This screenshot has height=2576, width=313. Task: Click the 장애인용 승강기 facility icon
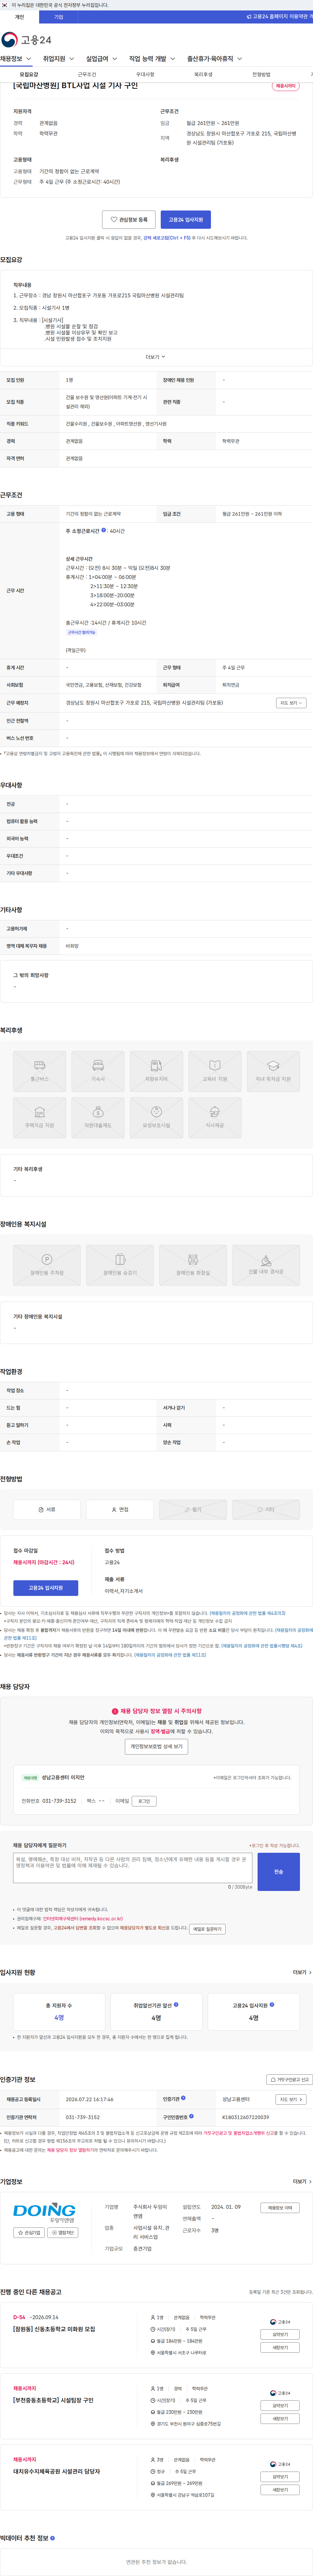point(120,1265)
